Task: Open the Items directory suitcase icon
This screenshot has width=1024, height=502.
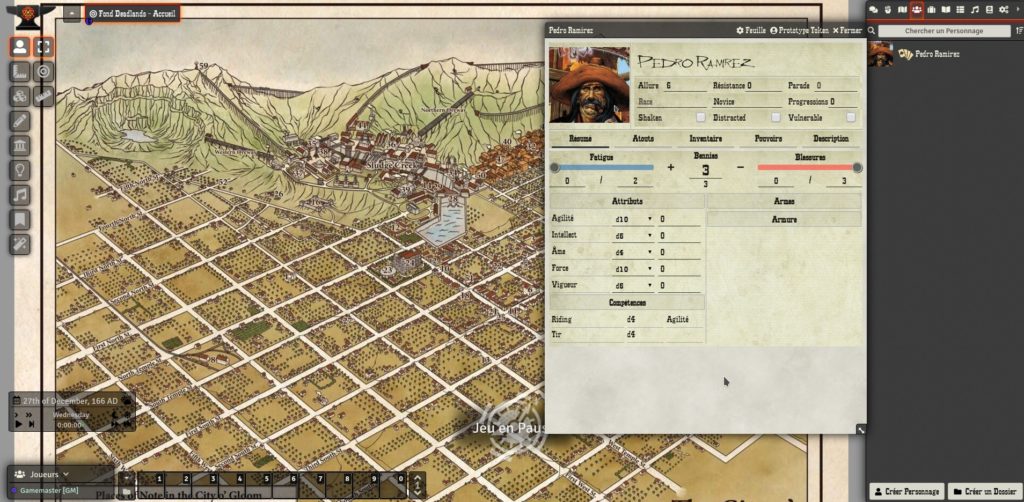Action: (x=931, y=9)
